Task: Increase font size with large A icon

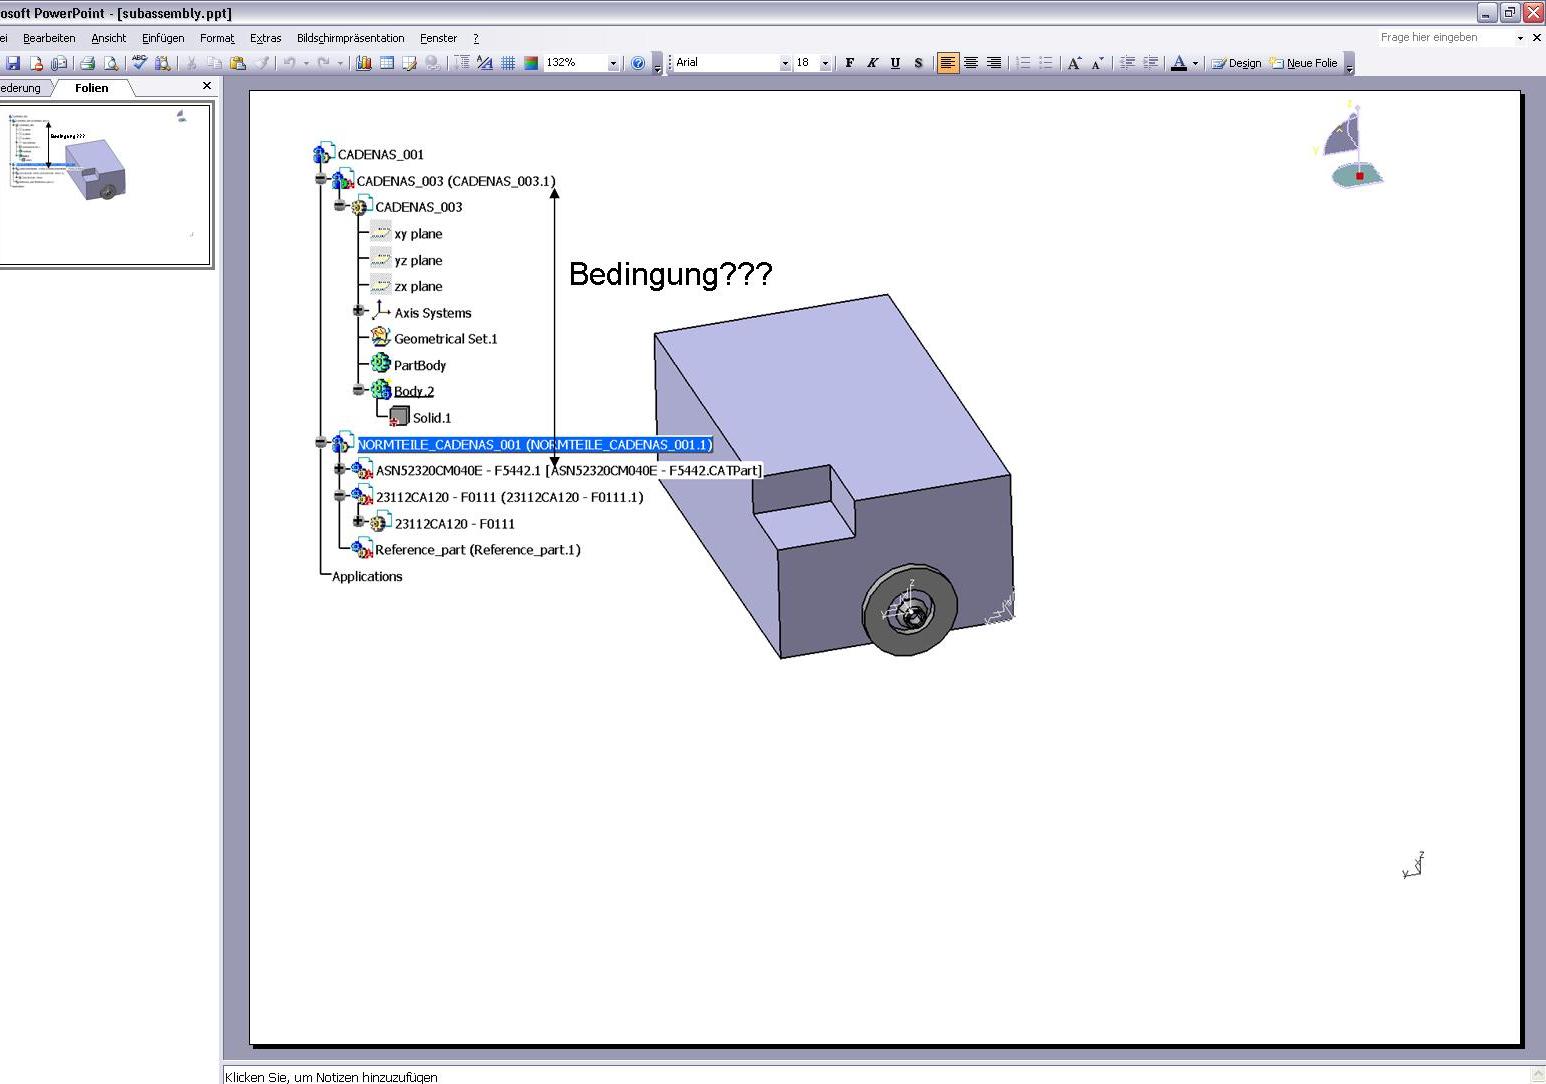Action: [x=1074, y=63]
